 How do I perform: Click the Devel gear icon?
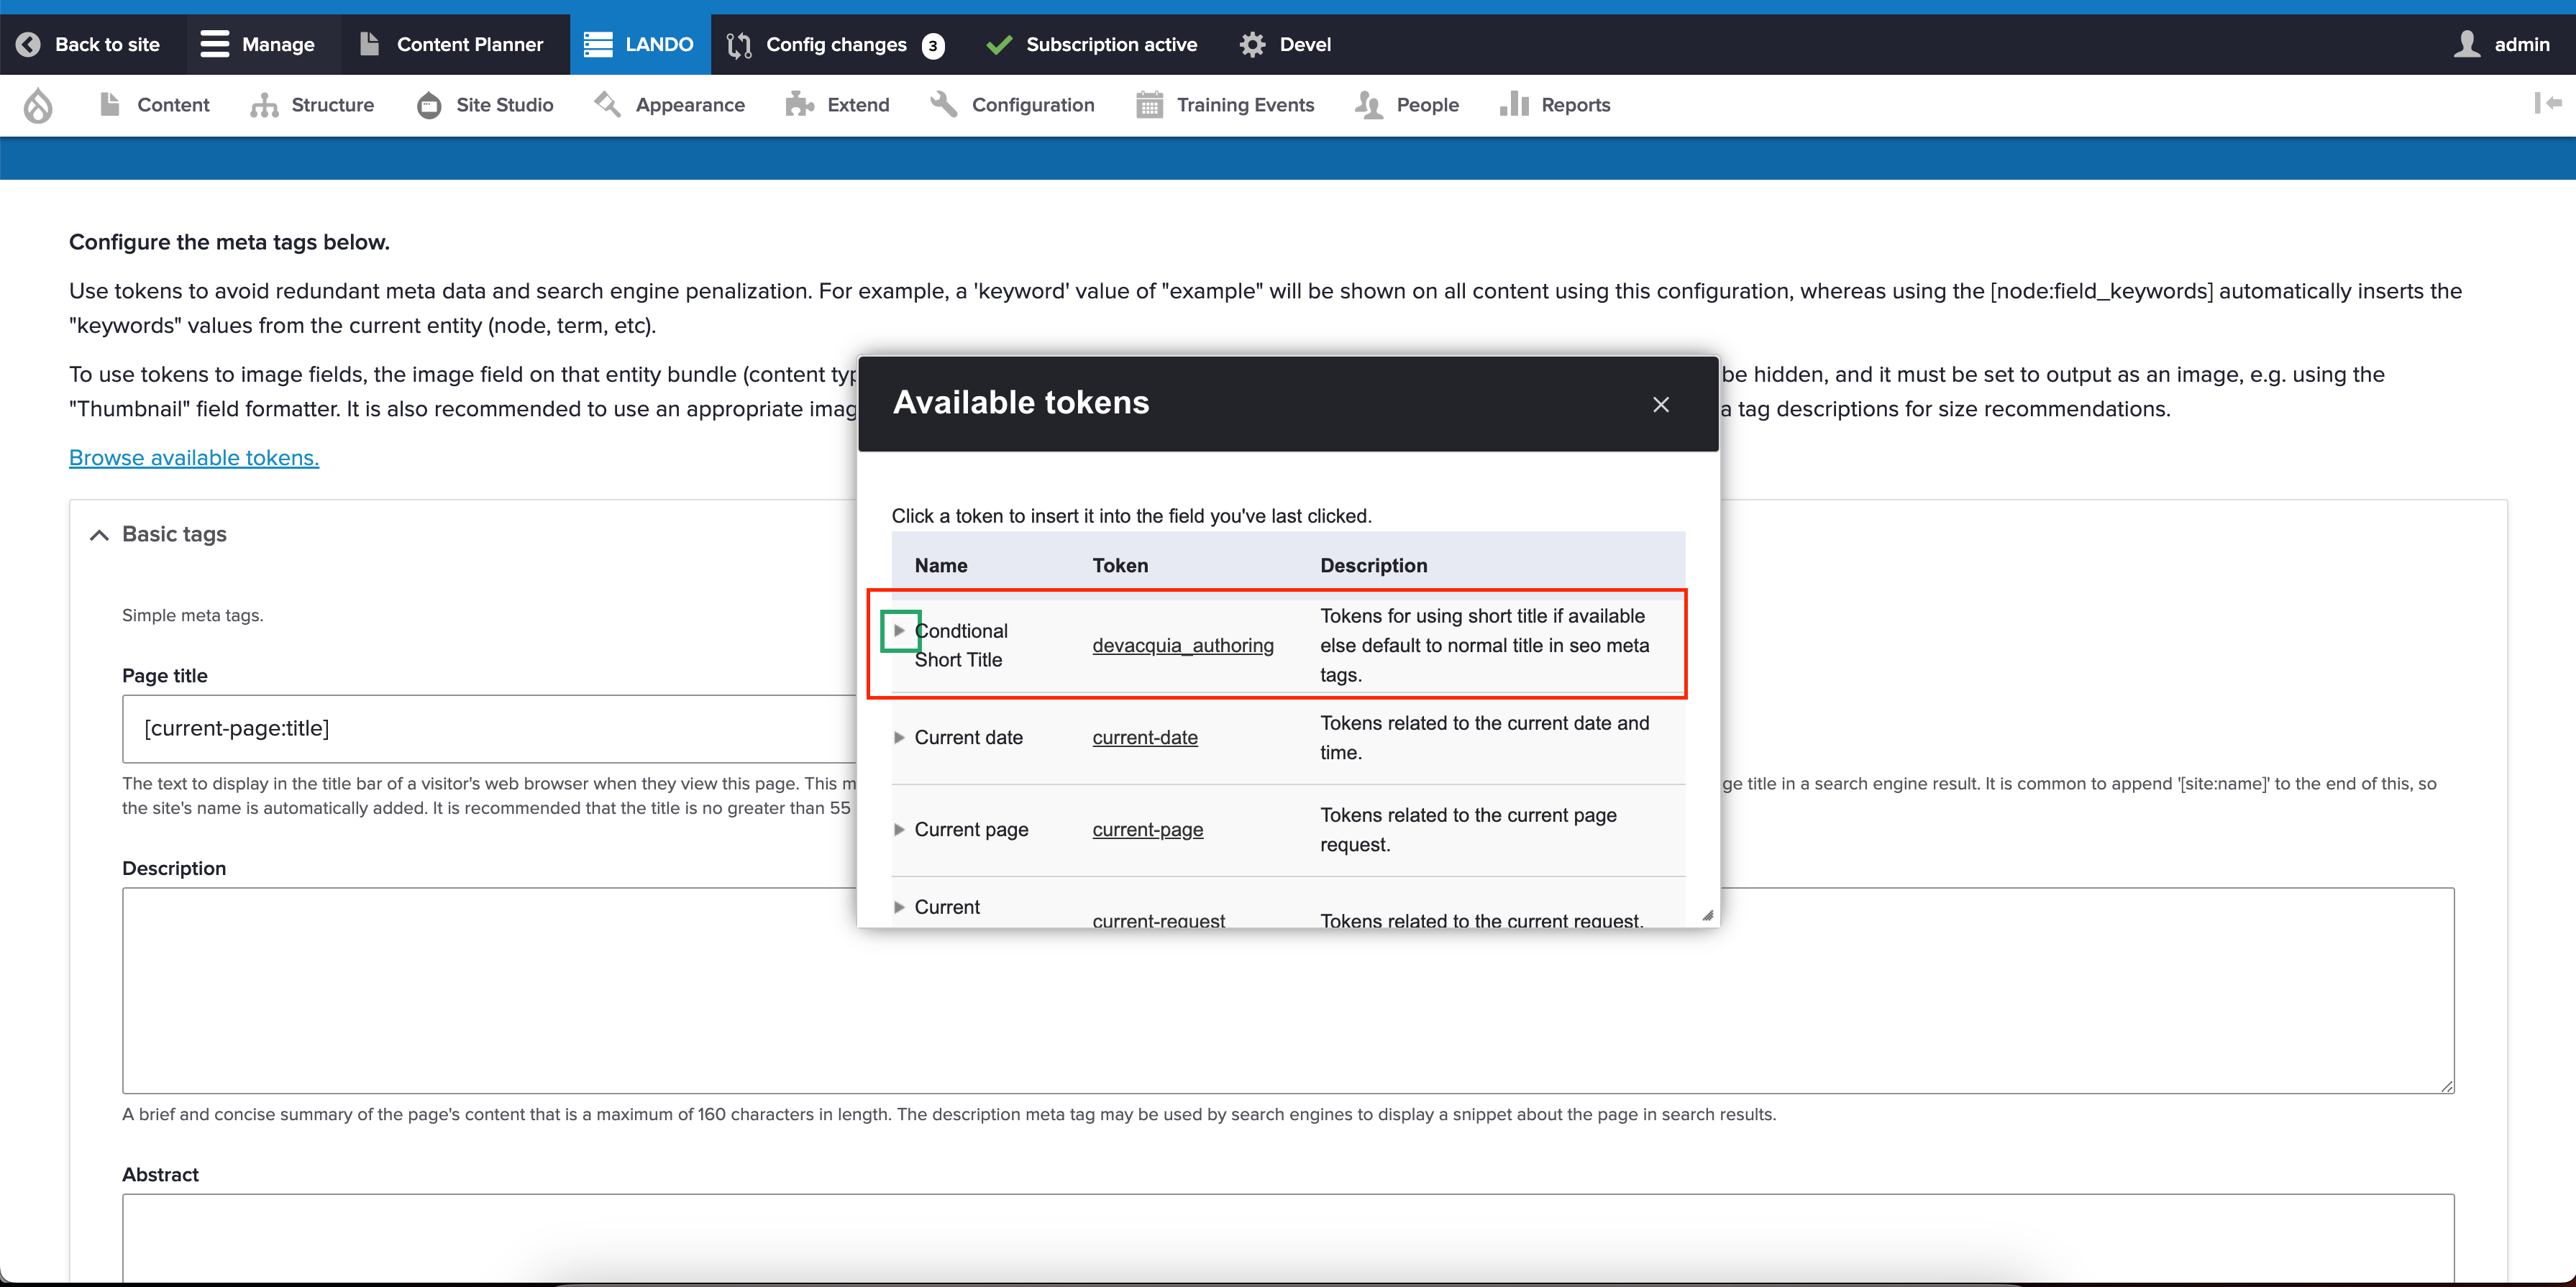pos(1252,44)
